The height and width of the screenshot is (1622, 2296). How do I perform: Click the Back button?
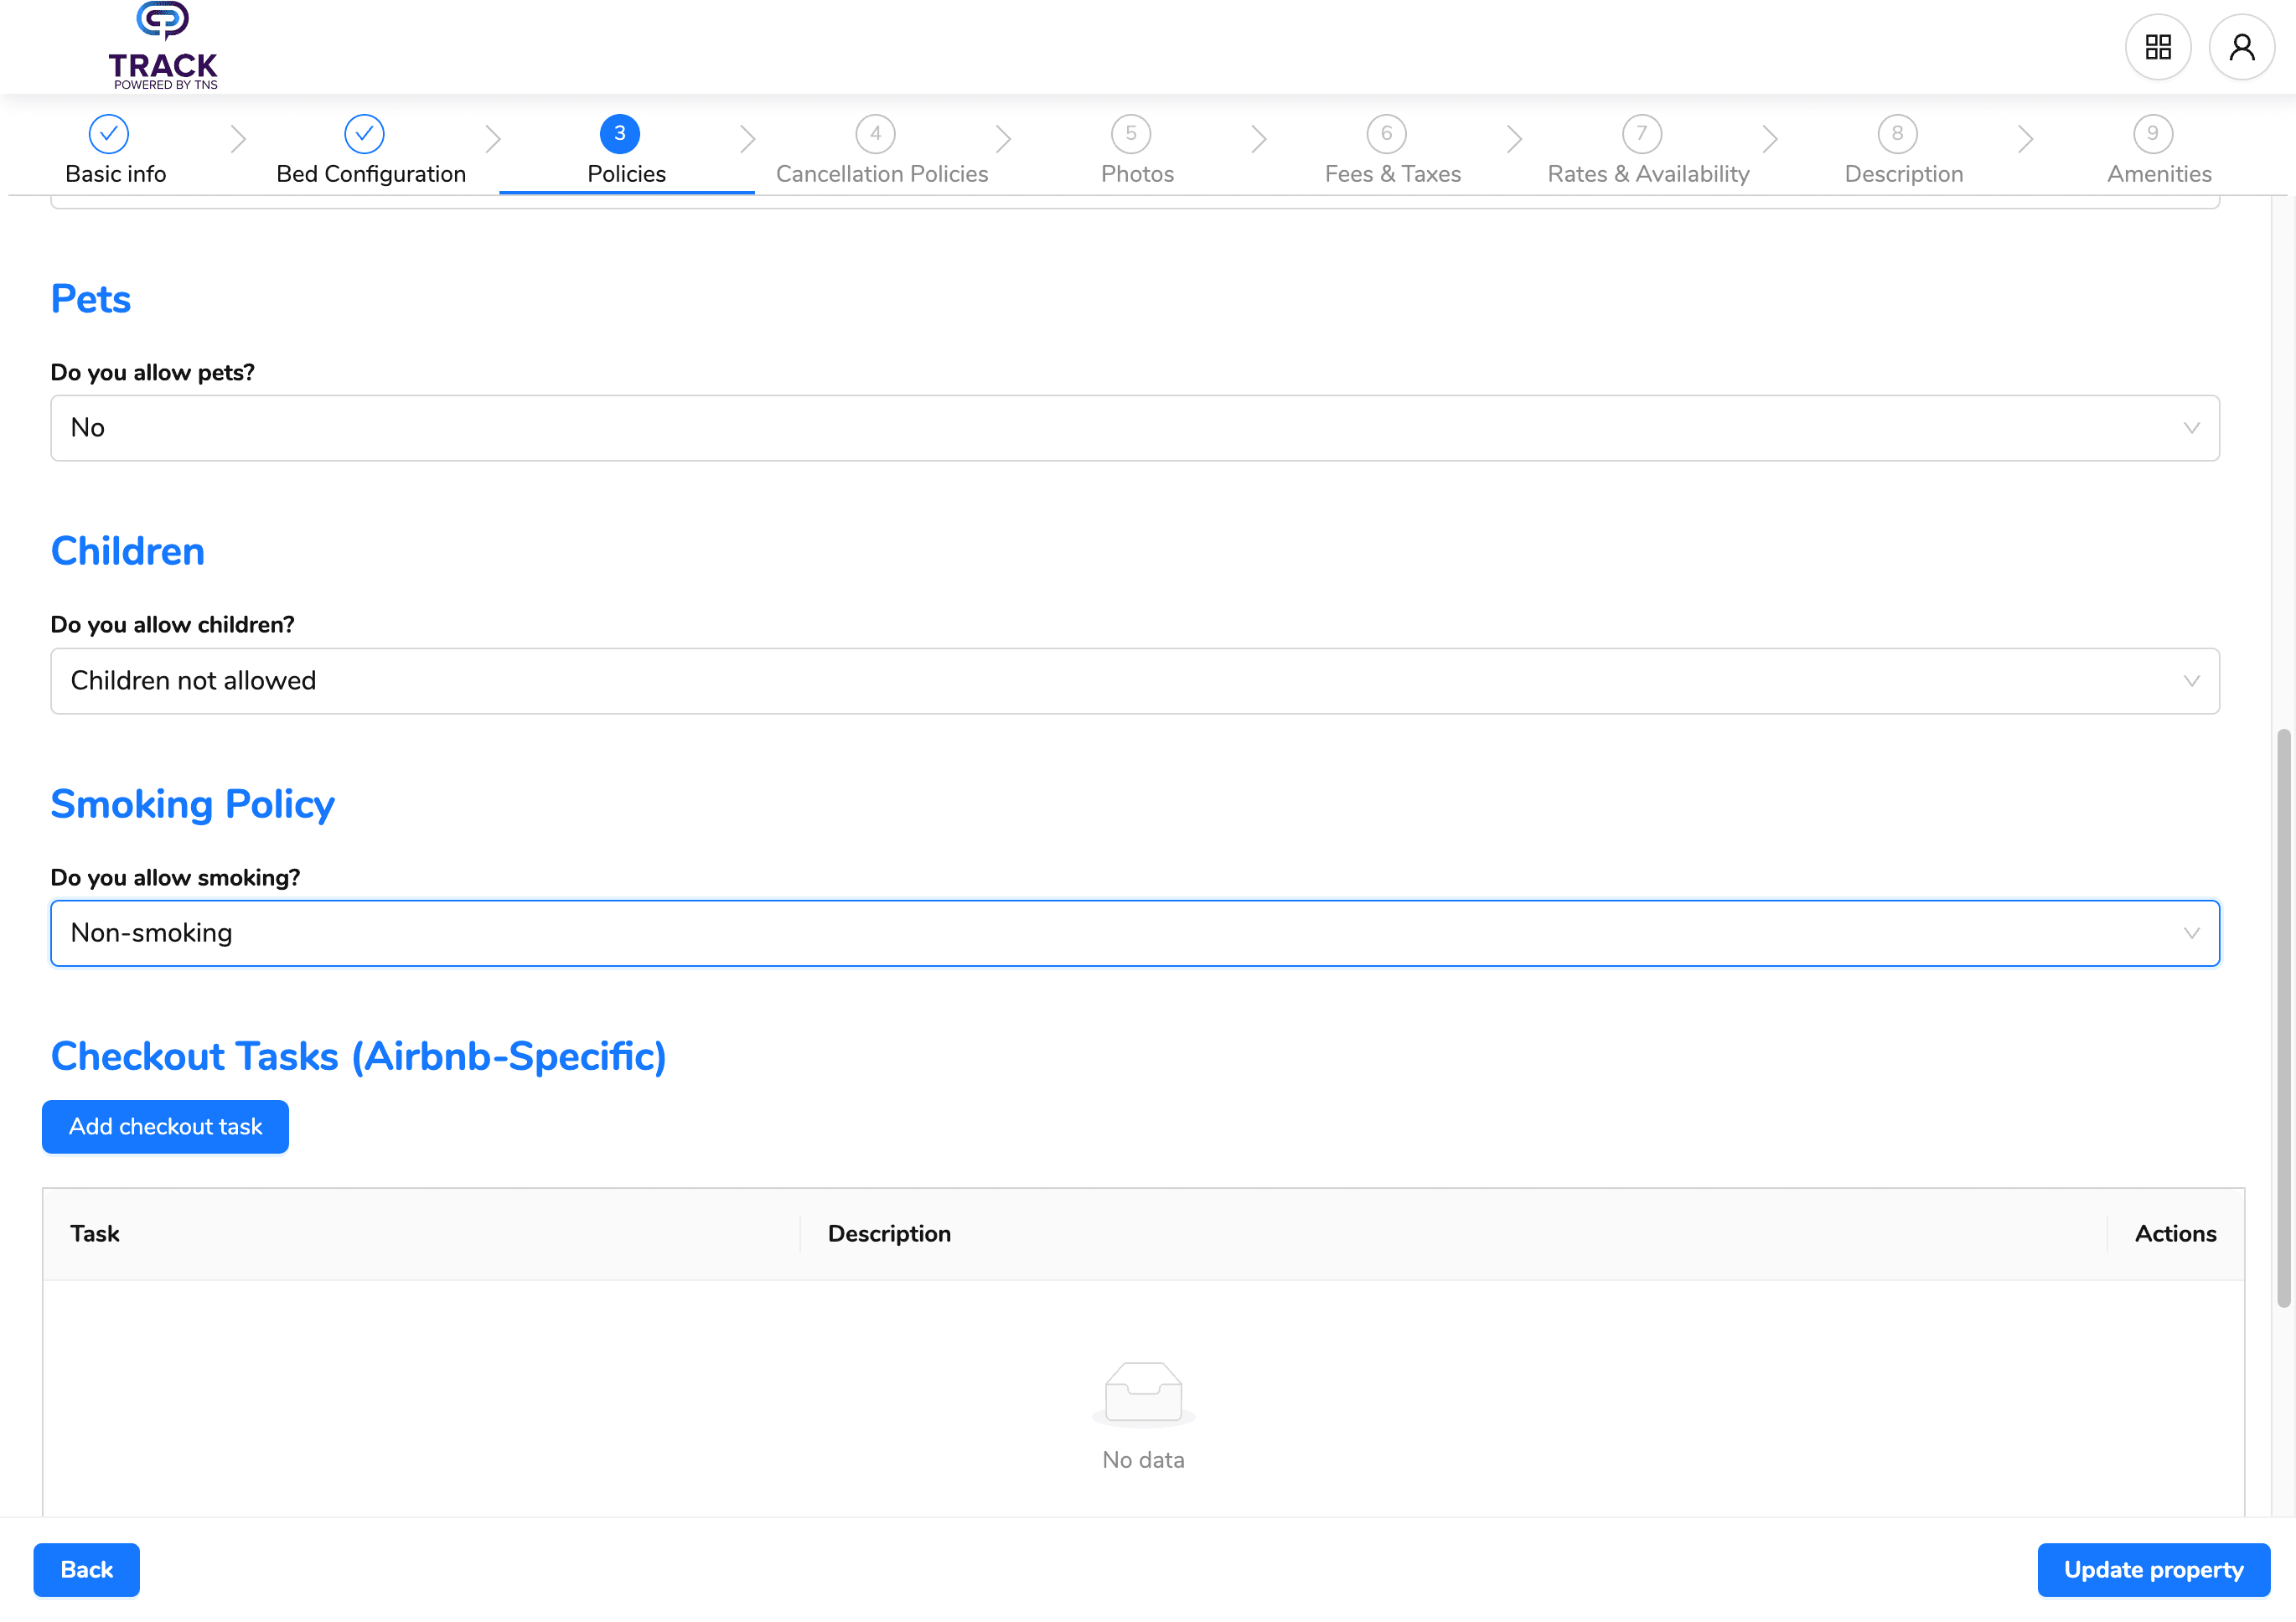pos(86,1570)
